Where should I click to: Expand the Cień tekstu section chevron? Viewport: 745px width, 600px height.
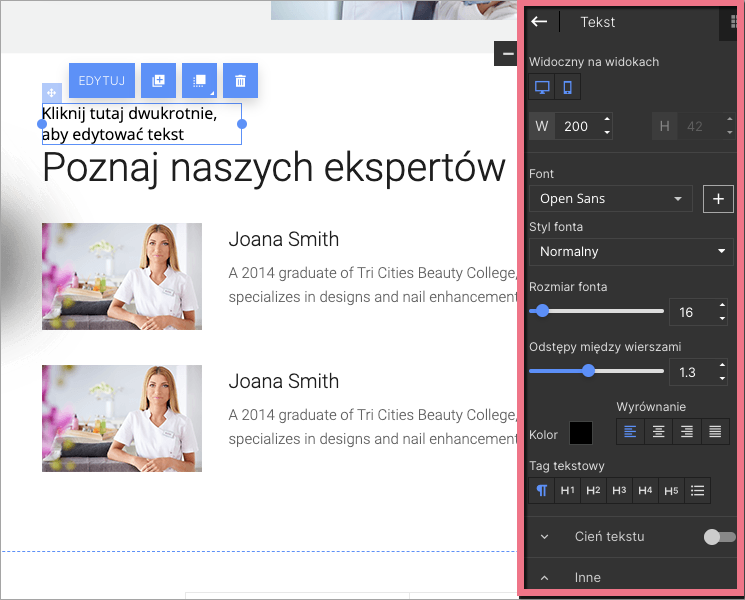[x=545, y=537]
